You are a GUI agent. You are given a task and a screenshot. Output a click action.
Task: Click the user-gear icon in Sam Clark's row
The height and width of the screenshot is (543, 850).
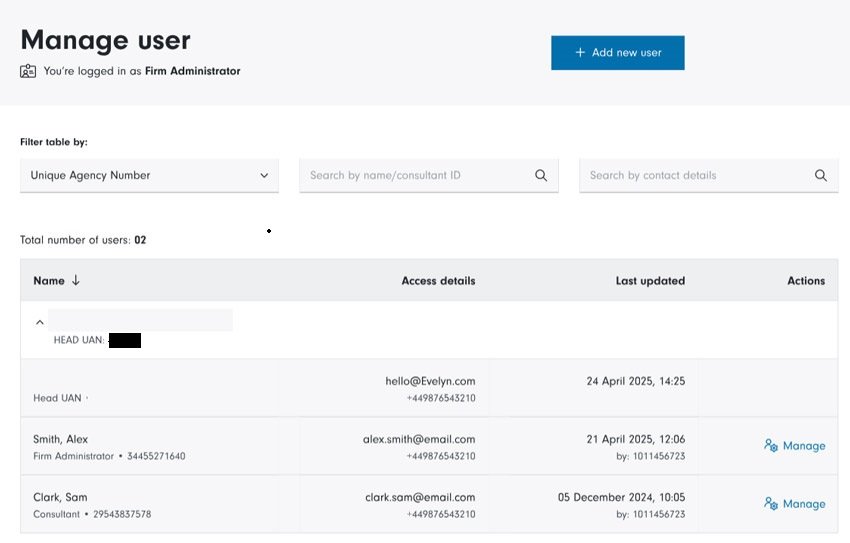coord(771,504)
